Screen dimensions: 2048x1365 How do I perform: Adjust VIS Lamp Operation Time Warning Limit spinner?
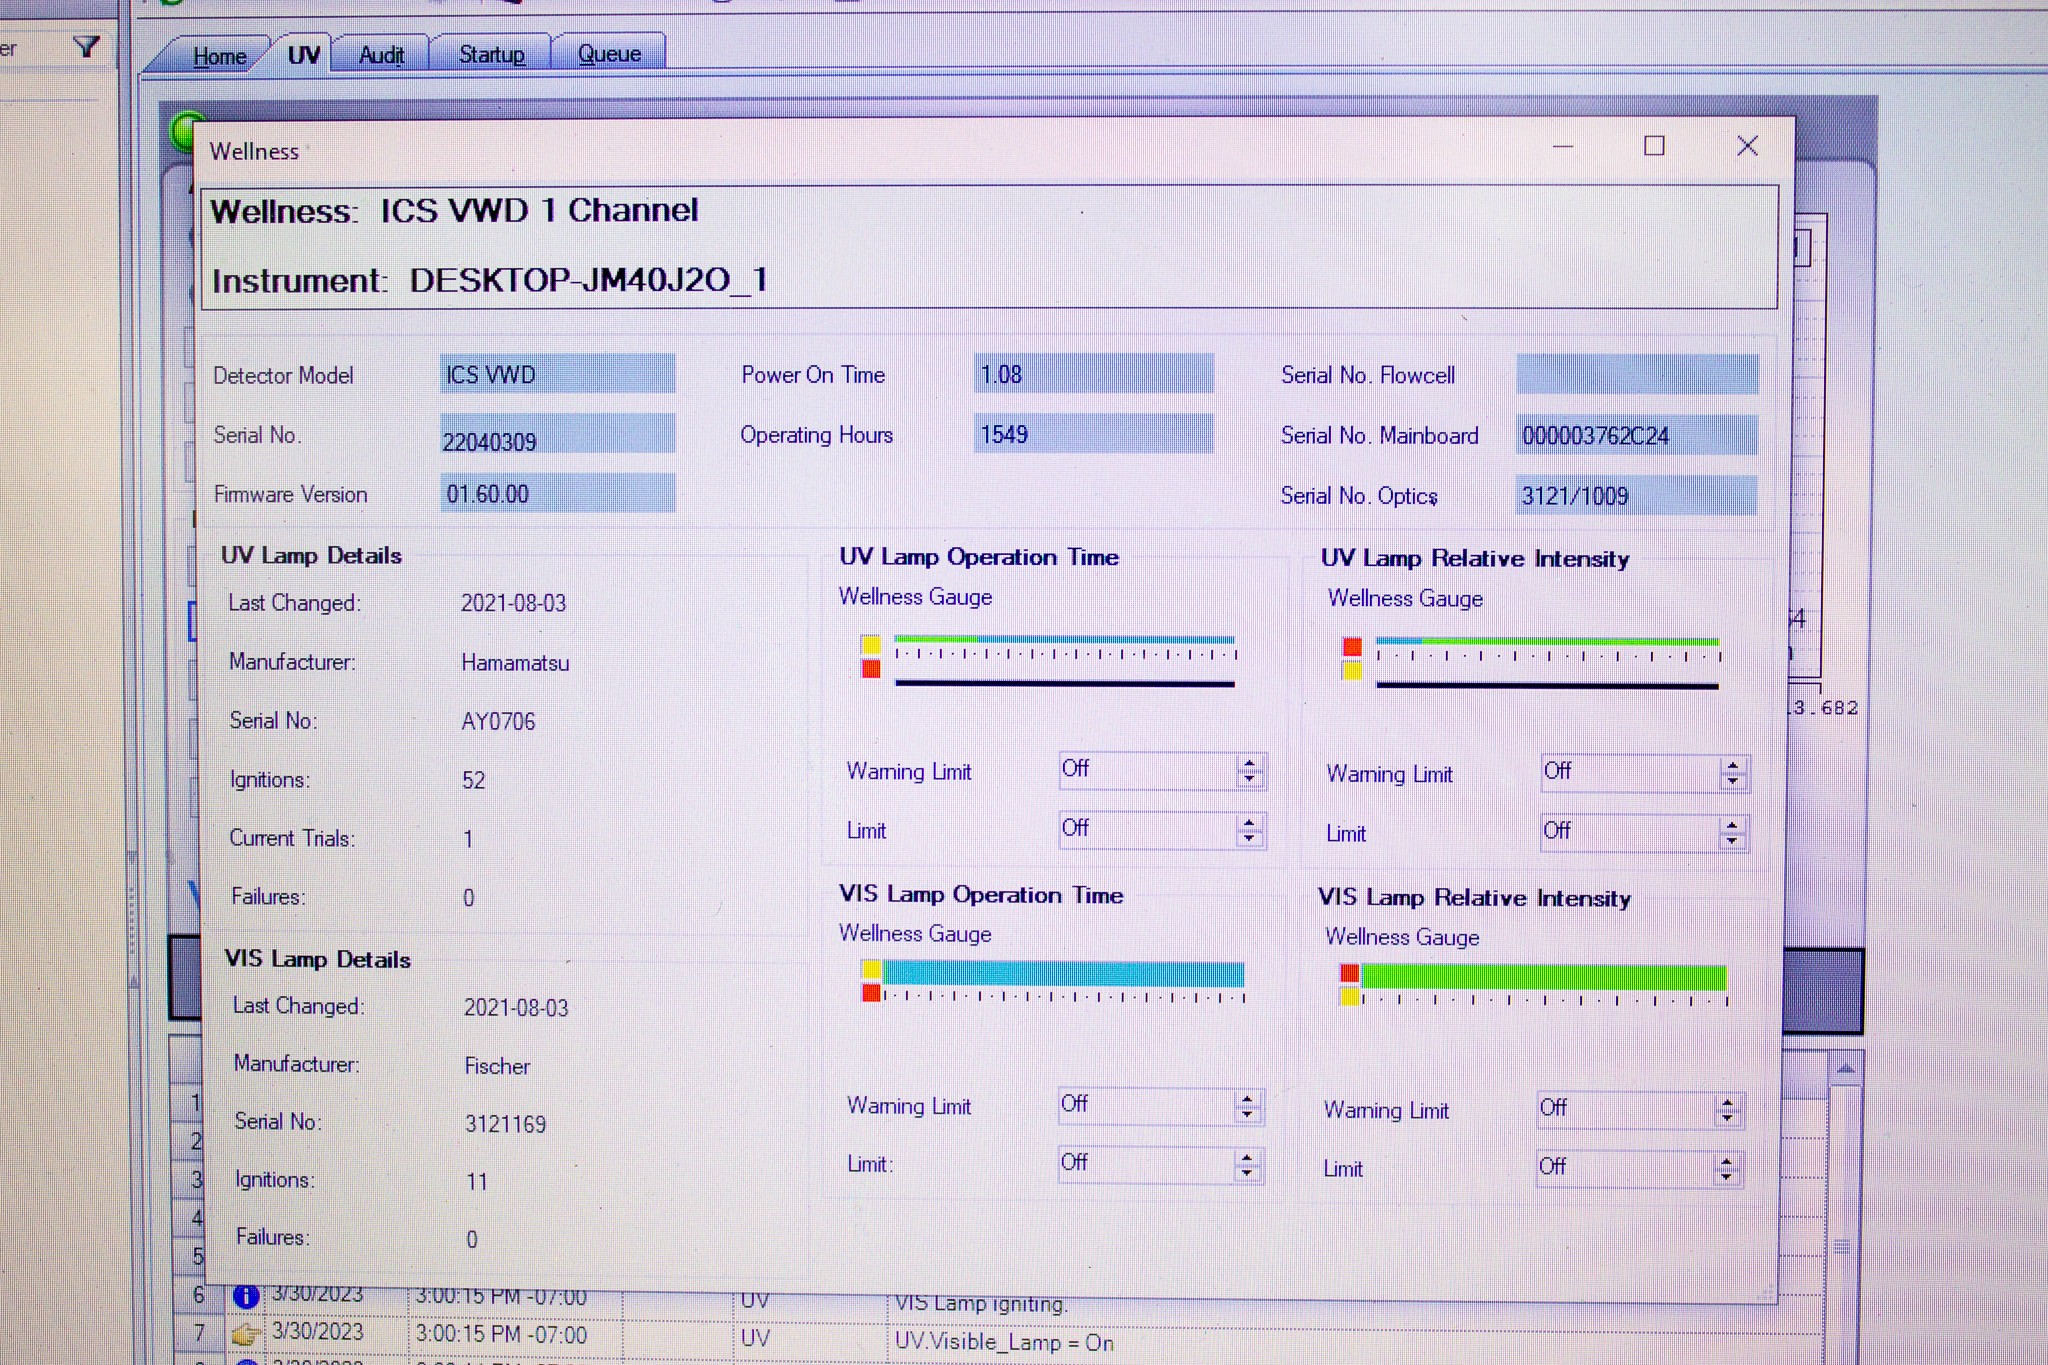[1247, 1106]
